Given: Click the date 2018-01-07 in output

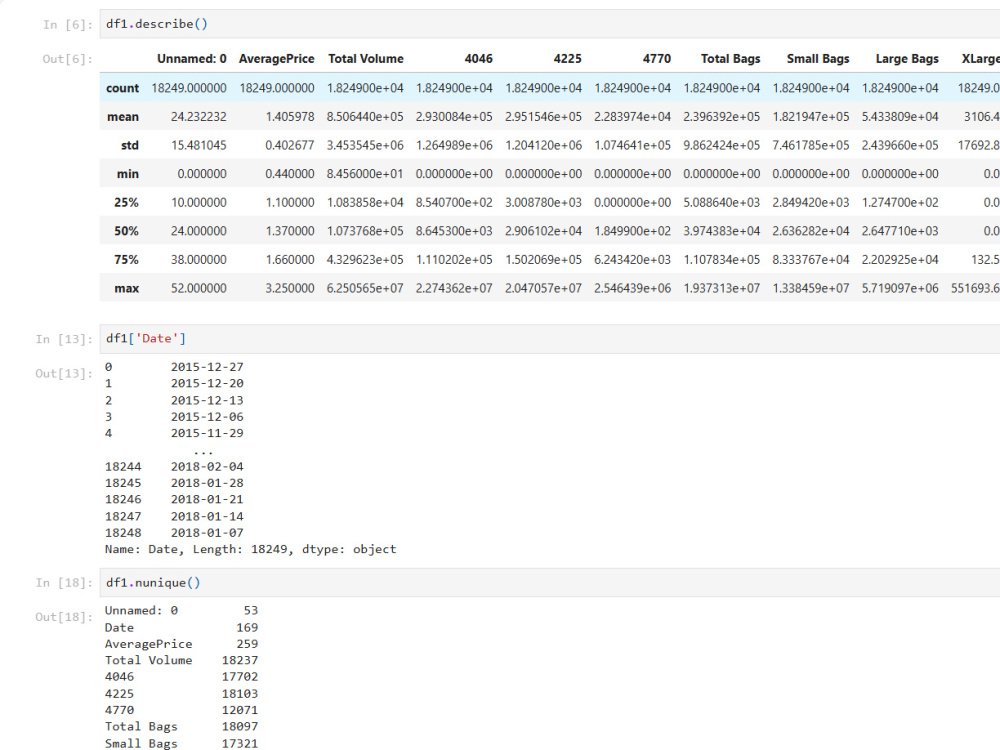Looking at the screenshot, I should 207,533.
